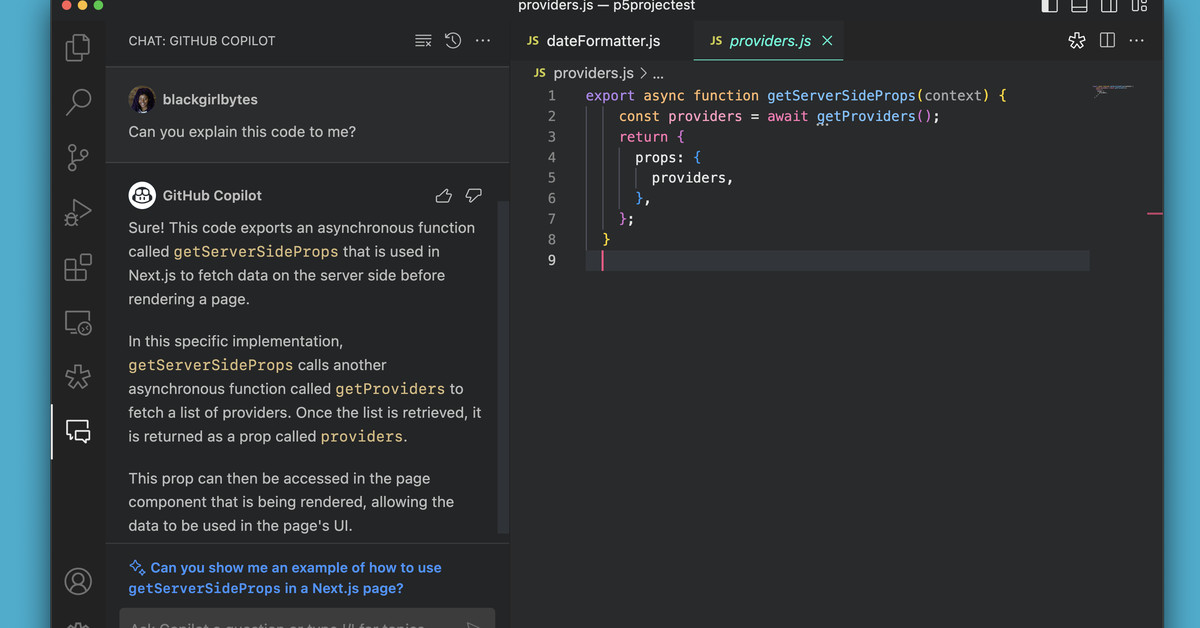Open the Extensions view
The width and height of the screenshot is (1200, 628).
[78, 267]
